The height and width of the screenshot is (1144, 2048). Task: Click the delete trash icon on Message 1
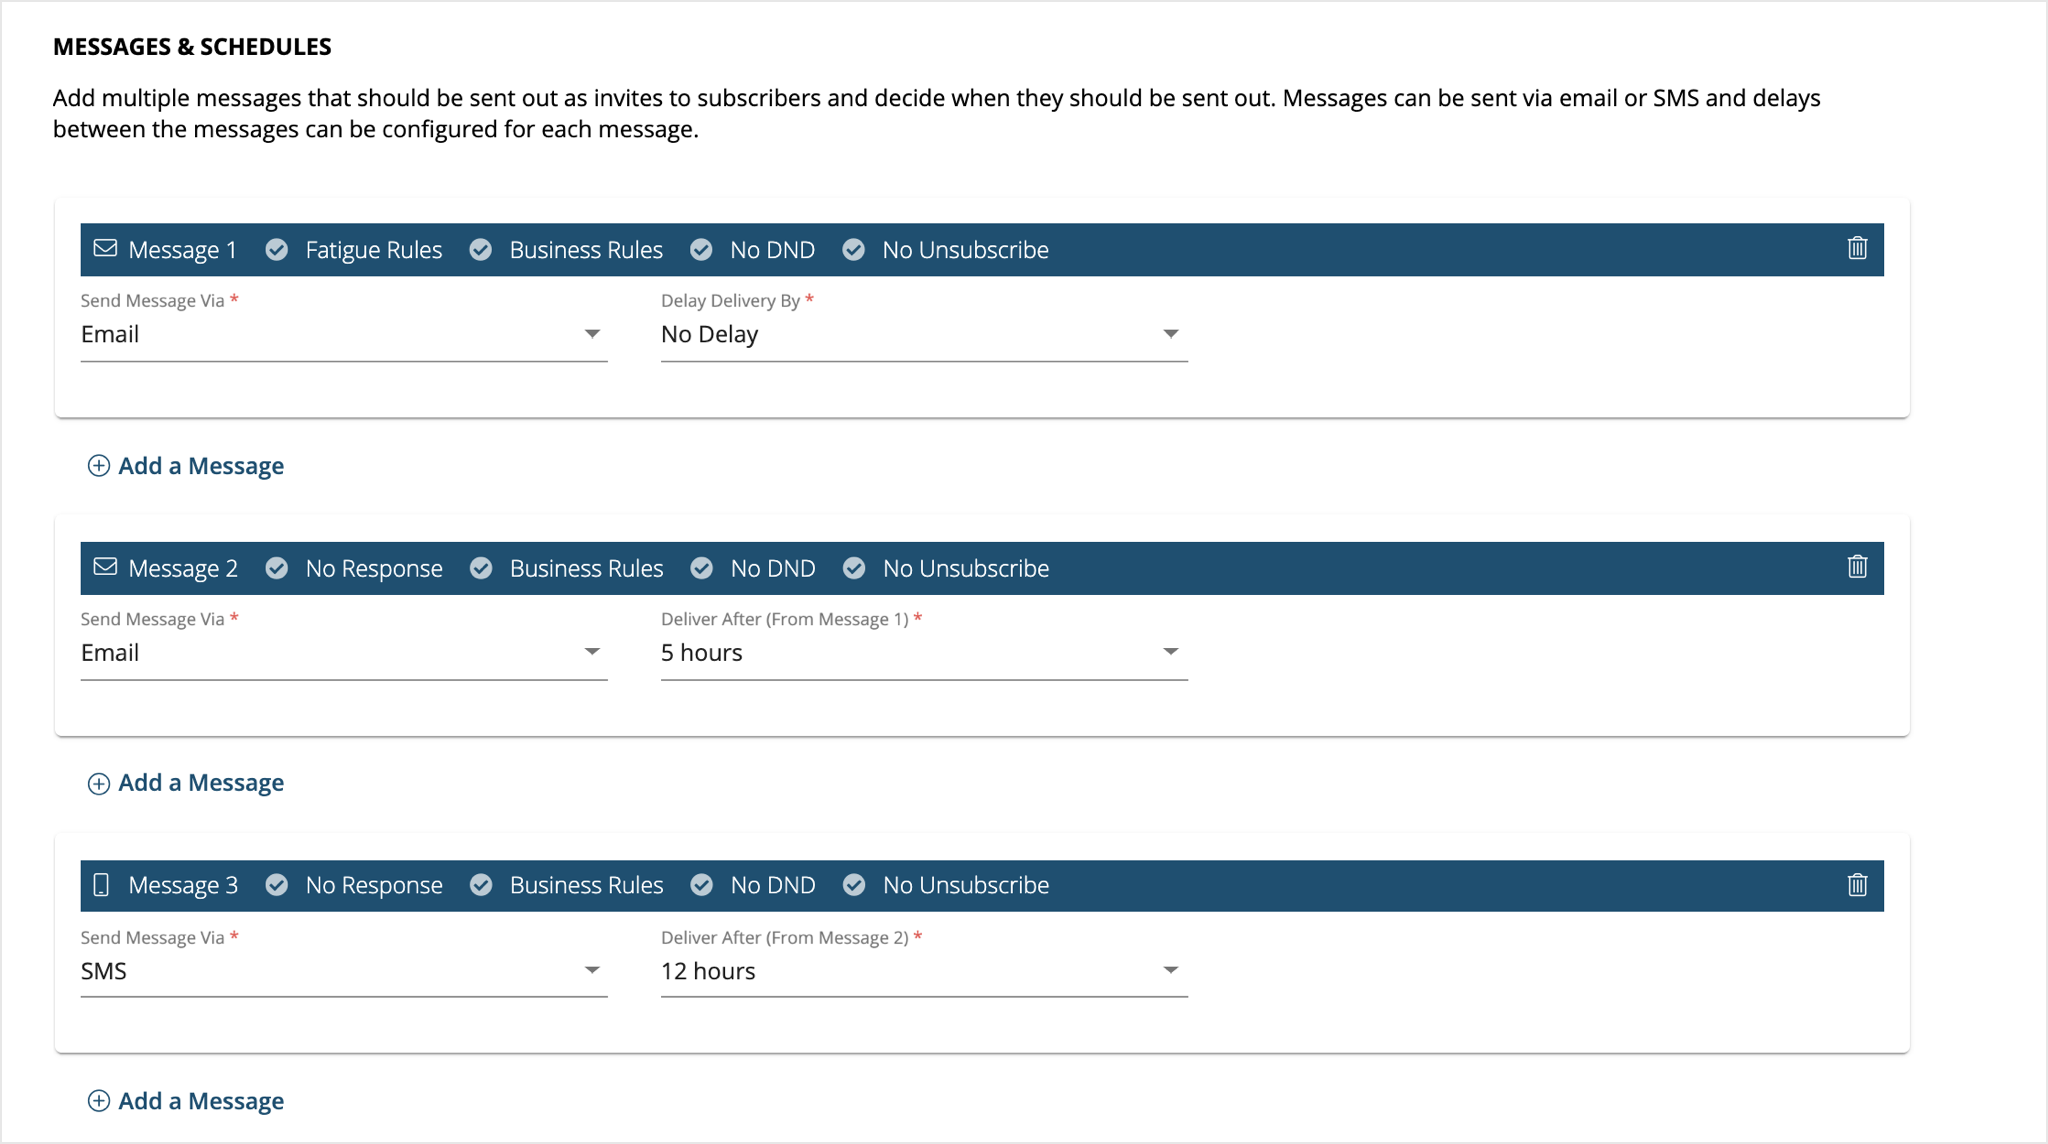(x=1857, y=249)
